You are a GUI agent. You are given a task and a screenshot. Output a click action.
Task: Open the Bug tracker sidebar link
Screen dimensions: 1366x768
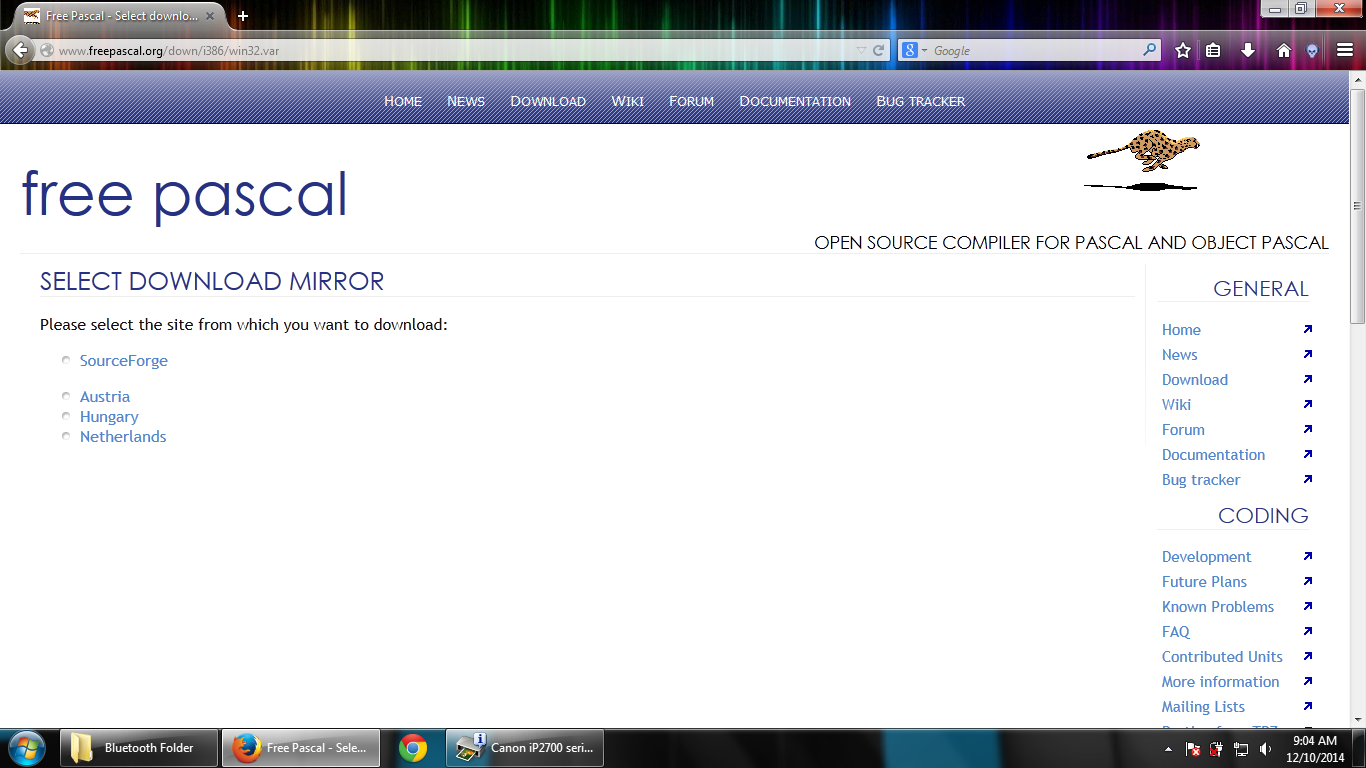(1200, 479)
